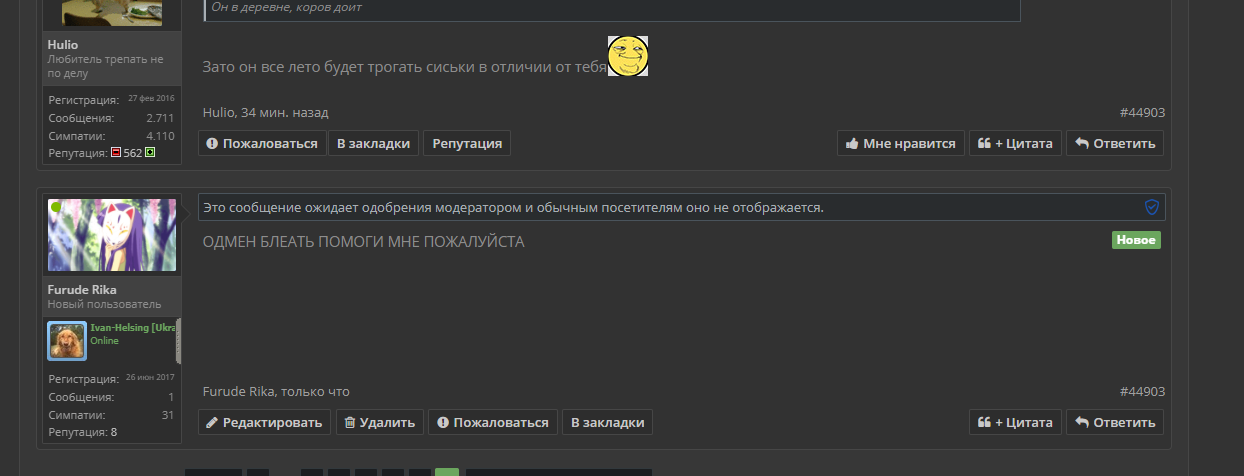
Task: Click Hulio's message count 2.711
Action: (x=160, y=118)
